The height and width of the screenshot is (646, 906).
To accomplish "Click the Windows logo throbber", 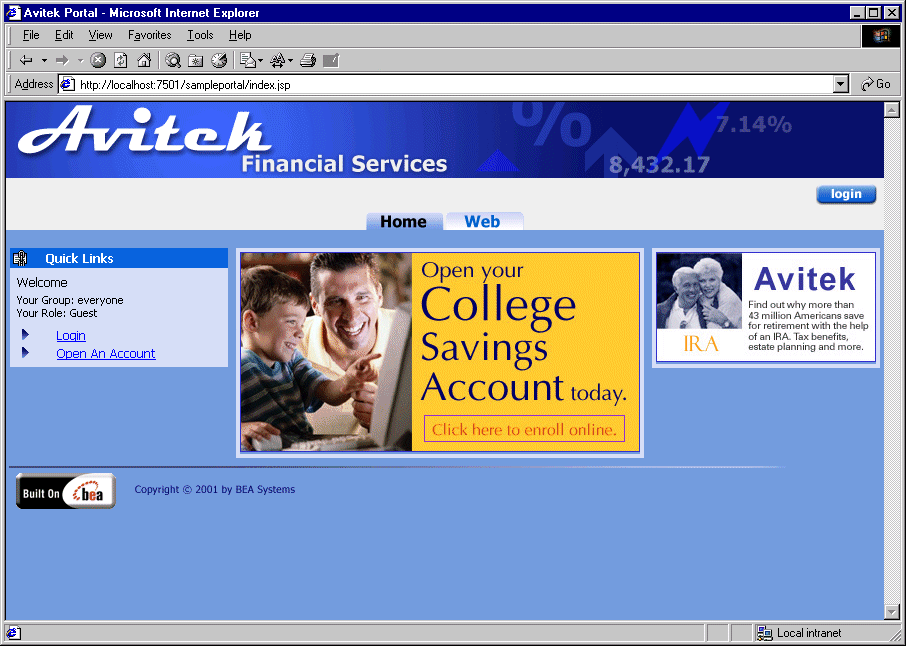I will [881, 36].
